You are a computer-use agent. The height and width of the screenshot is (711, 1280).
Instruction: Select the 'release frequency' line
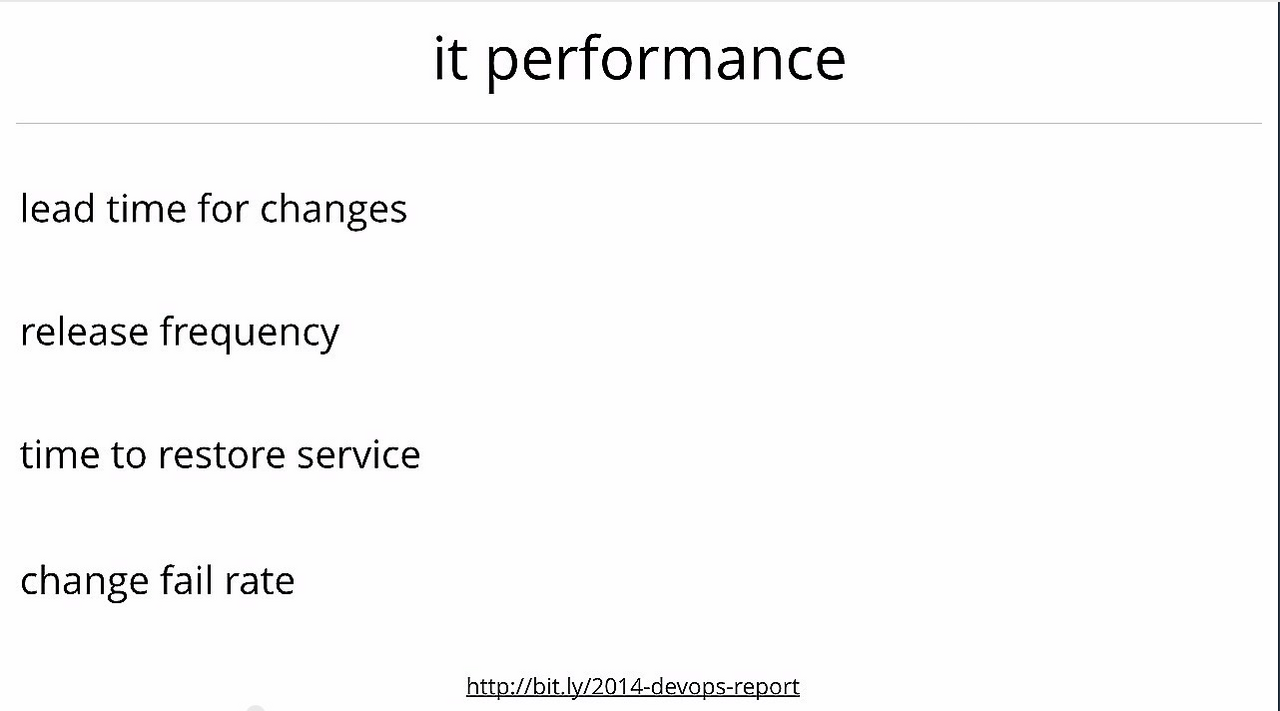tap(180, 332)
